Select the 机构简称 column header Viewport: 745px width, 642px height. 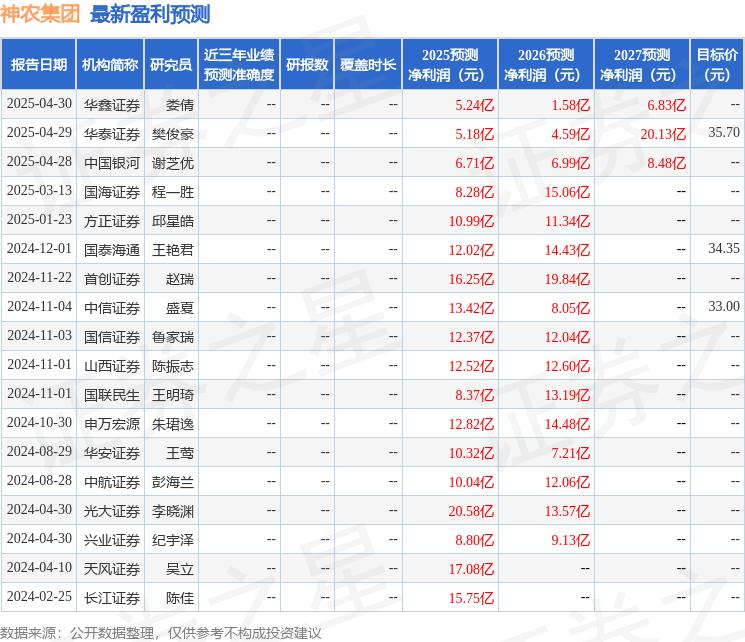pyautogui.click(x=110, y=64)
